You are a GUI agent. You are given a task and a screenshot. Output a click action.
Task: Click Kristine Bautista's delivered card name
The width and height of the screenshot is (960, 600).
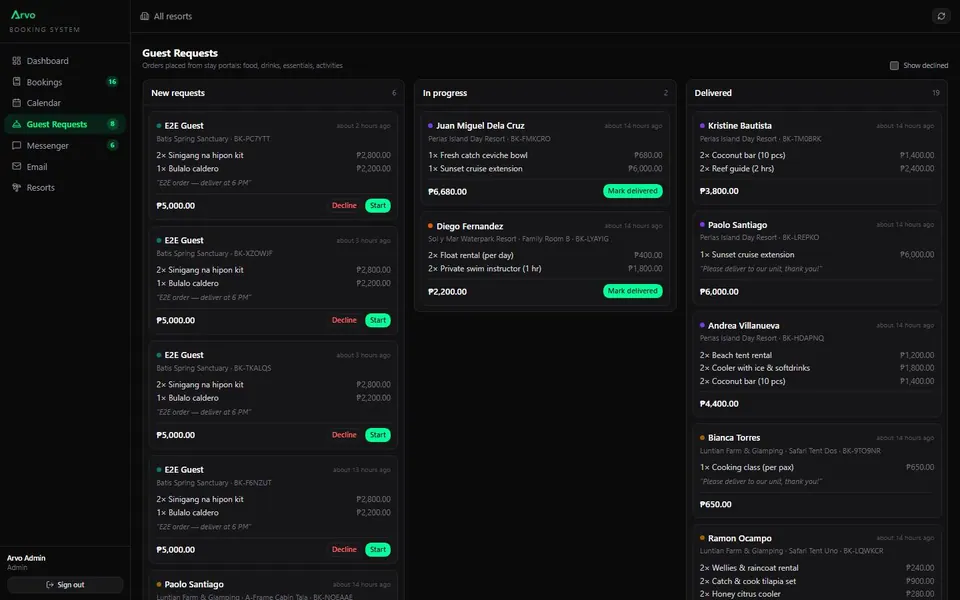click(x=740, y=126)
